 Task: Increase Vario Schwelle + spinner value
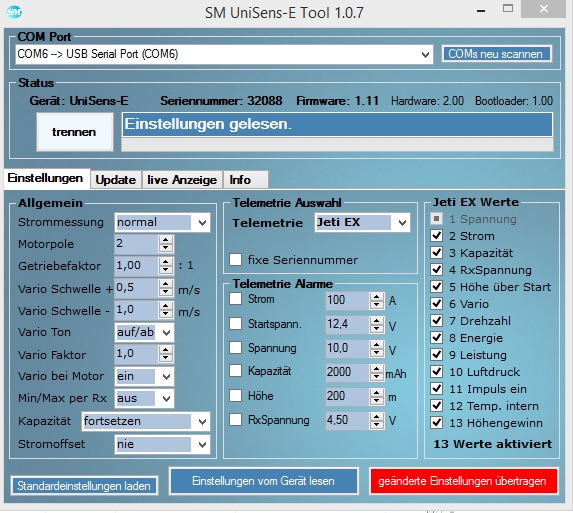pos(166,284)
